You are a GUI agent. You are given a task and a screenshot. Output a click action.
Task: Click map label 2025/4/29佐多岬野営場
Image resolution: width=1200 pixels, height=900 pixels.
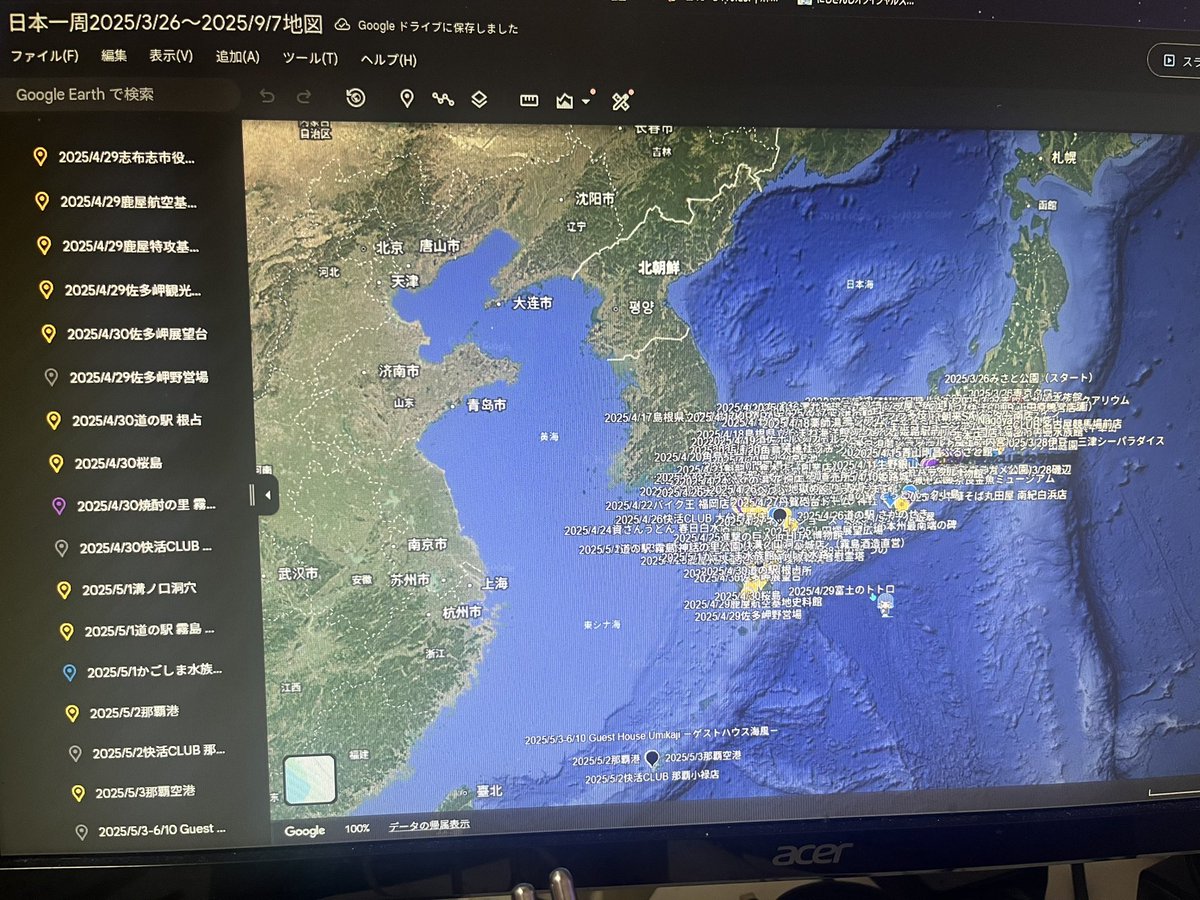[748, 616]
